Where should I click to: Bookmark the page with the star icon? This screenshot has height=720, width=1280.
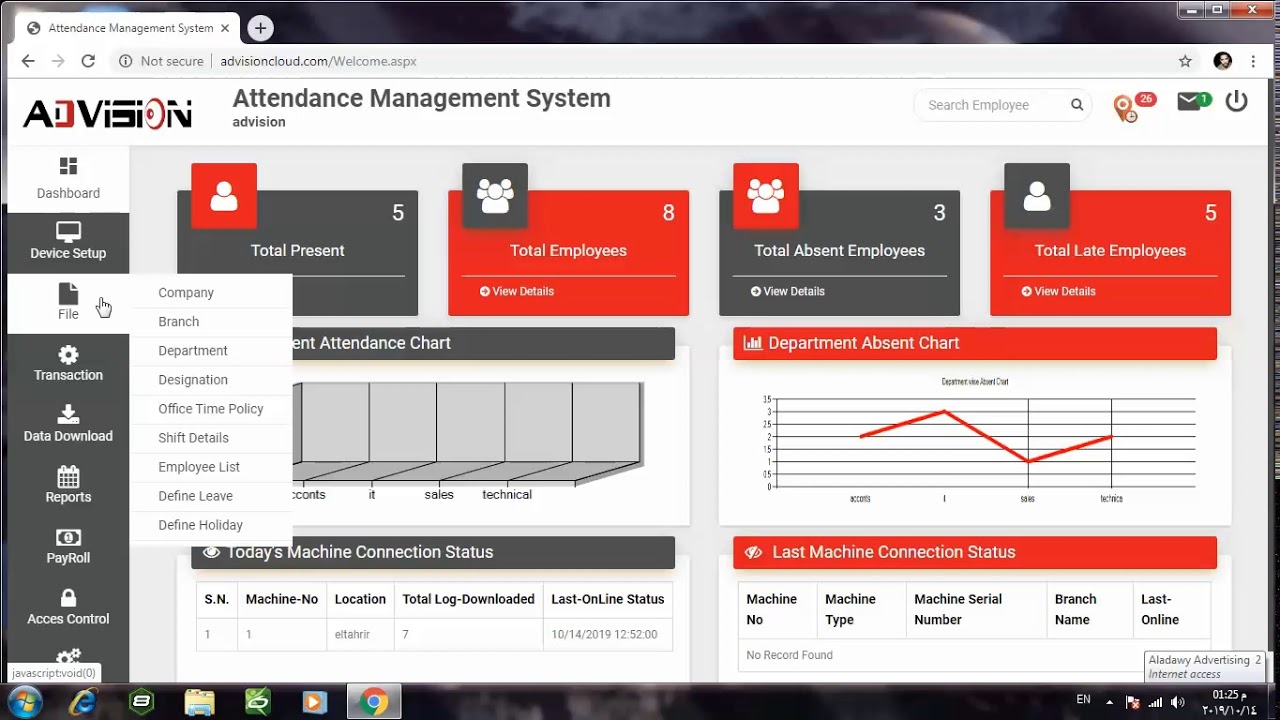1185,61
